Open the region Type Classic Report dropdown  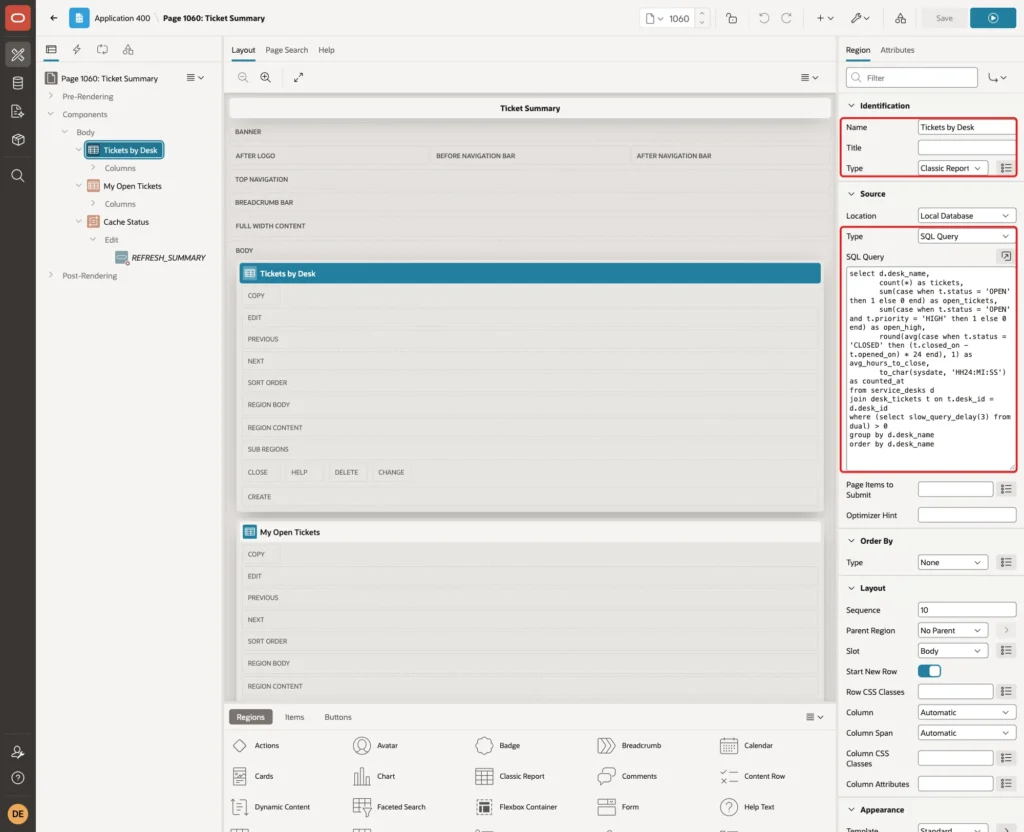tap(952, 168)
